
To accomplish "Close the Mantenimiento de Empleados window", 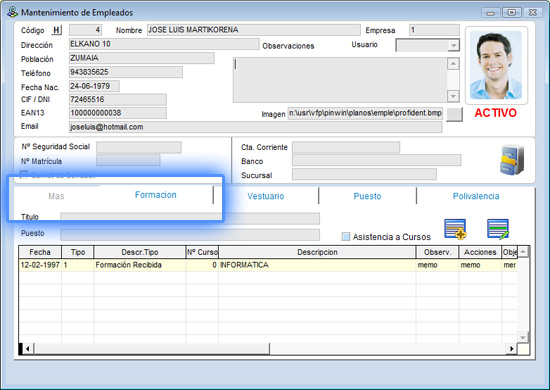I will point(533,13).
